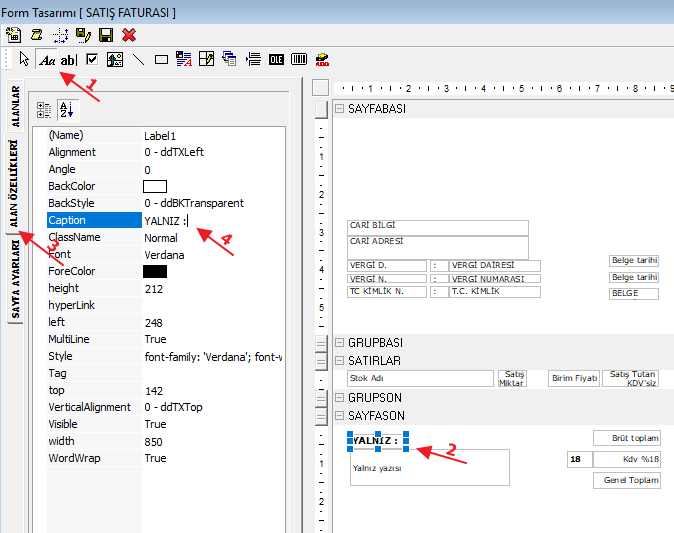Select the Alignment property row
The width and height of the screenshot is (674, 533).
(165, 152)
